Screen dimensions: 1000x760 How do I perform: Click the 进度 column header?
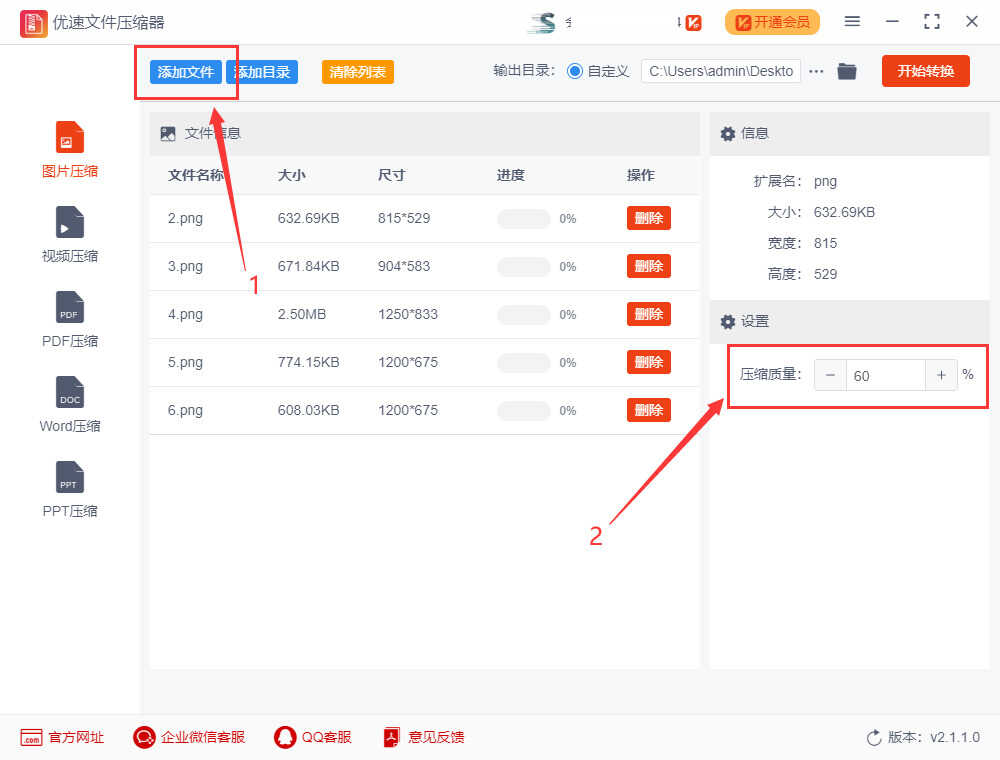pyautogui.click(x=511, y=175)
